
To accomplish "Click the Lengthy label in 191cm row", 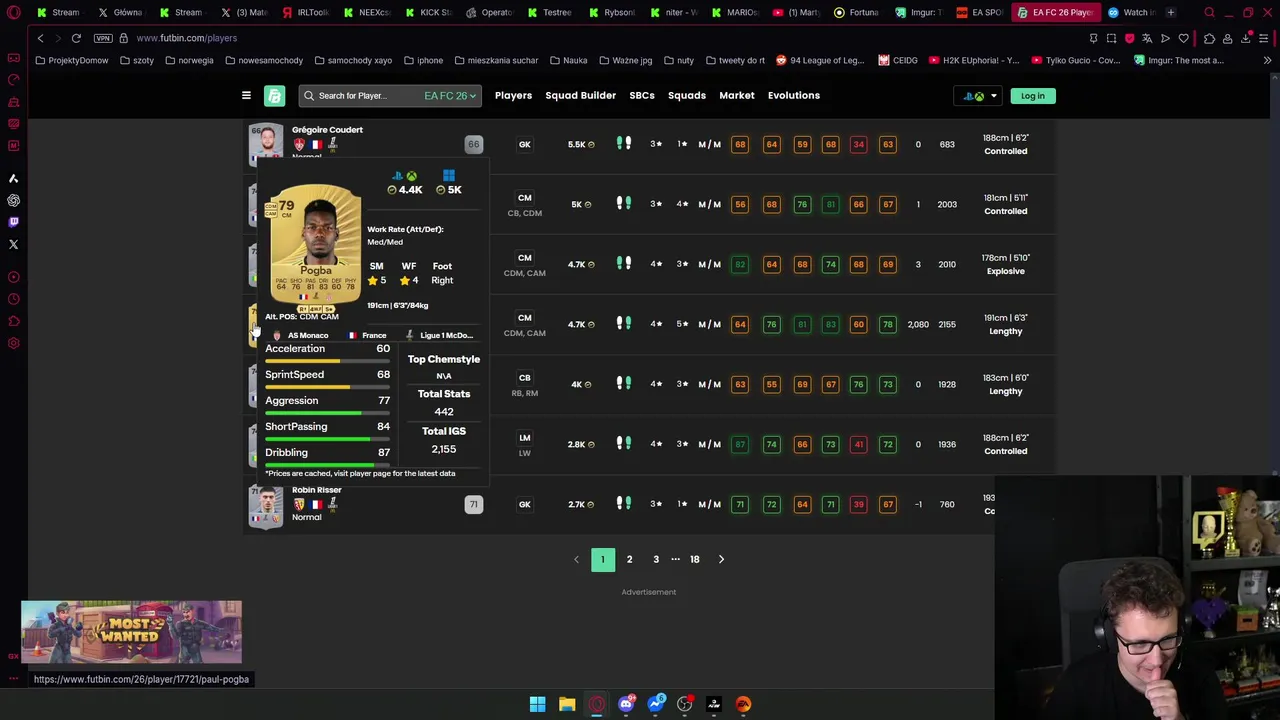I will pos(1005,331).
